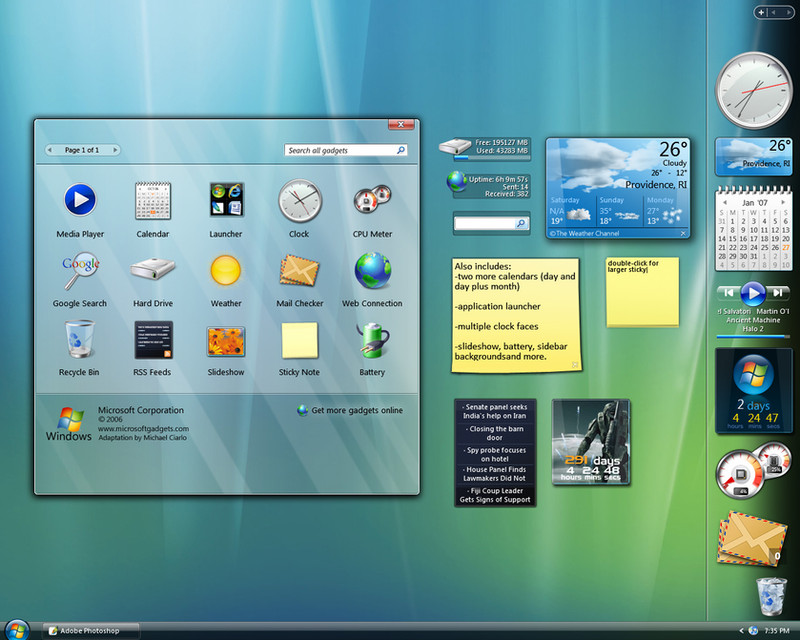The width and height of the screenshot is (800, 640).
Task: Choose the Calendar gadget in the gallery
Action: [x=153, y=200]
